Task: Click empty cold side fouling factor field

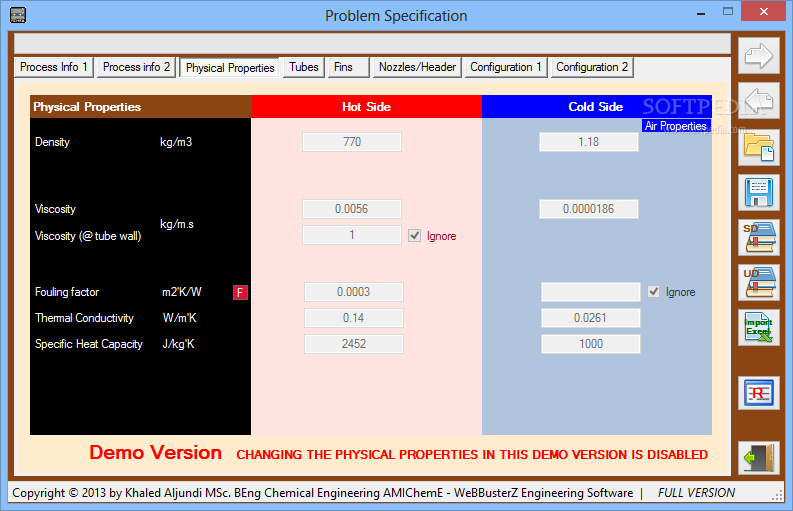Action: click(591, 292)
